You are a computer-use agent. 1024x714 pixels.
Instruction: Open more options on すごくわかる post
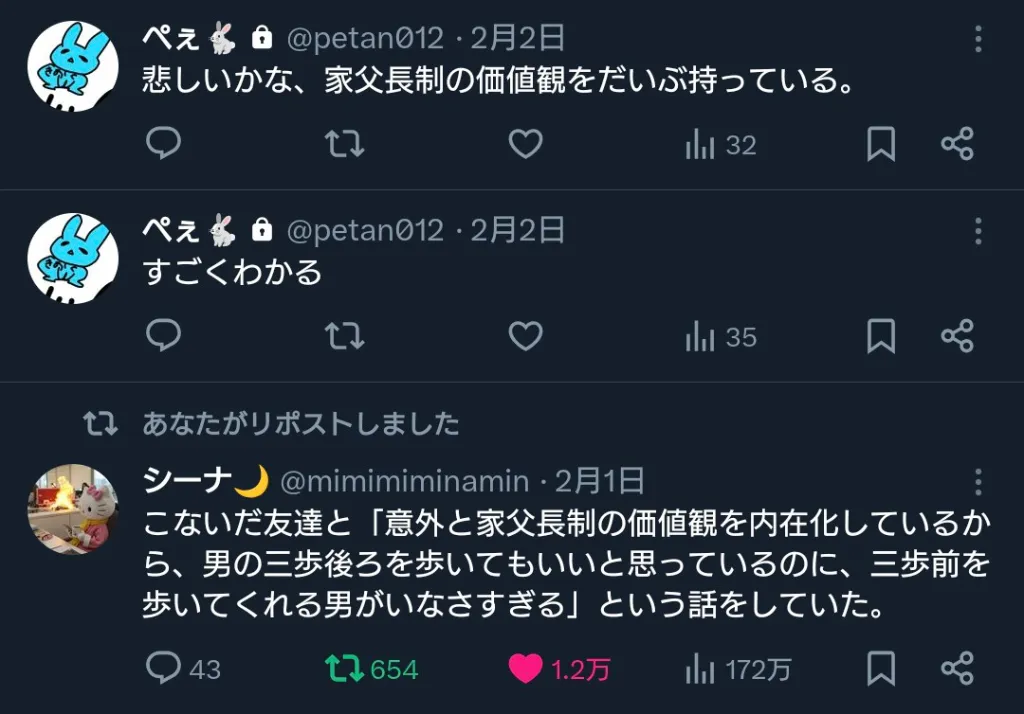tap(978, 231)
